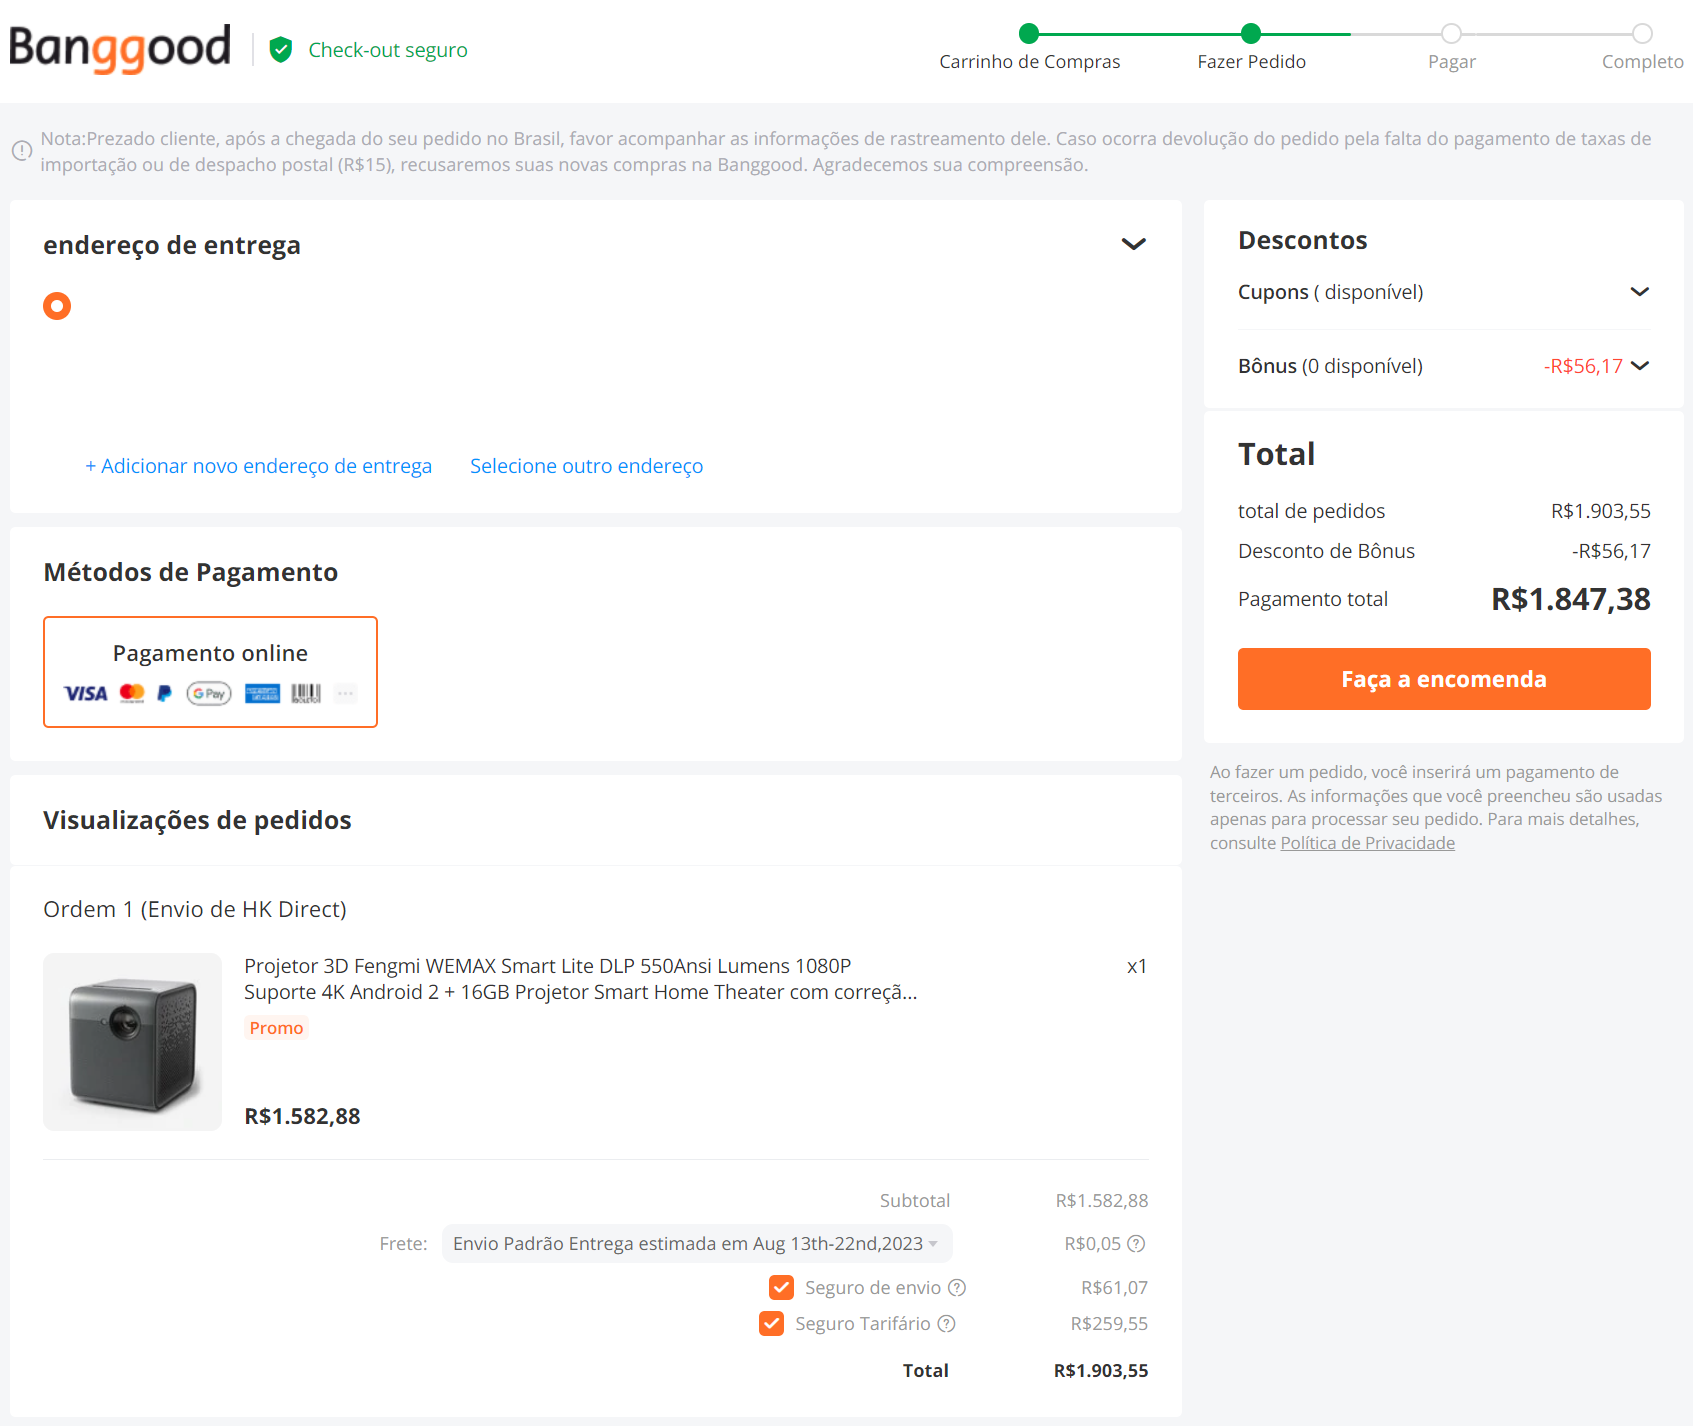Viewport: 1693px width, 1426px height.
Task: Go to the Carrinho de Compras step
Action: pos(1029,34)
